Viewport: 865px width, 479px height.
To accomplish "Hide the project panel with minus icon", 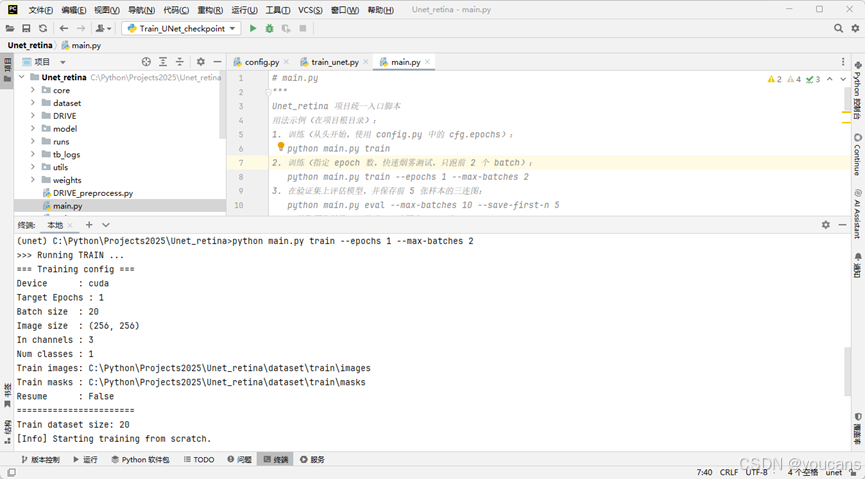I will coord(217,62).
